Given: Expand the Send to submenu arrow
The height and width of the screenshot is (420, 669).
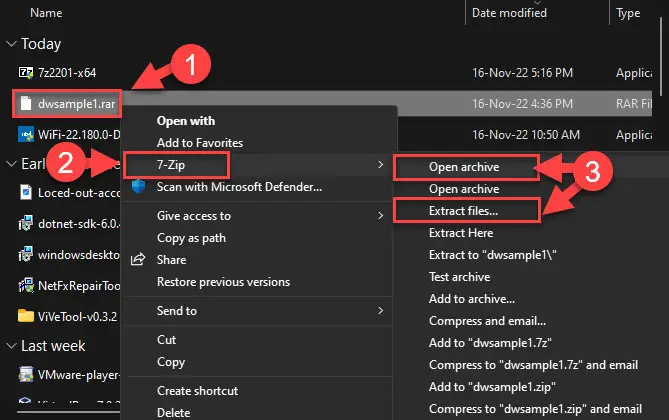Looking at the screenshot, I should (x=380, y=310).
